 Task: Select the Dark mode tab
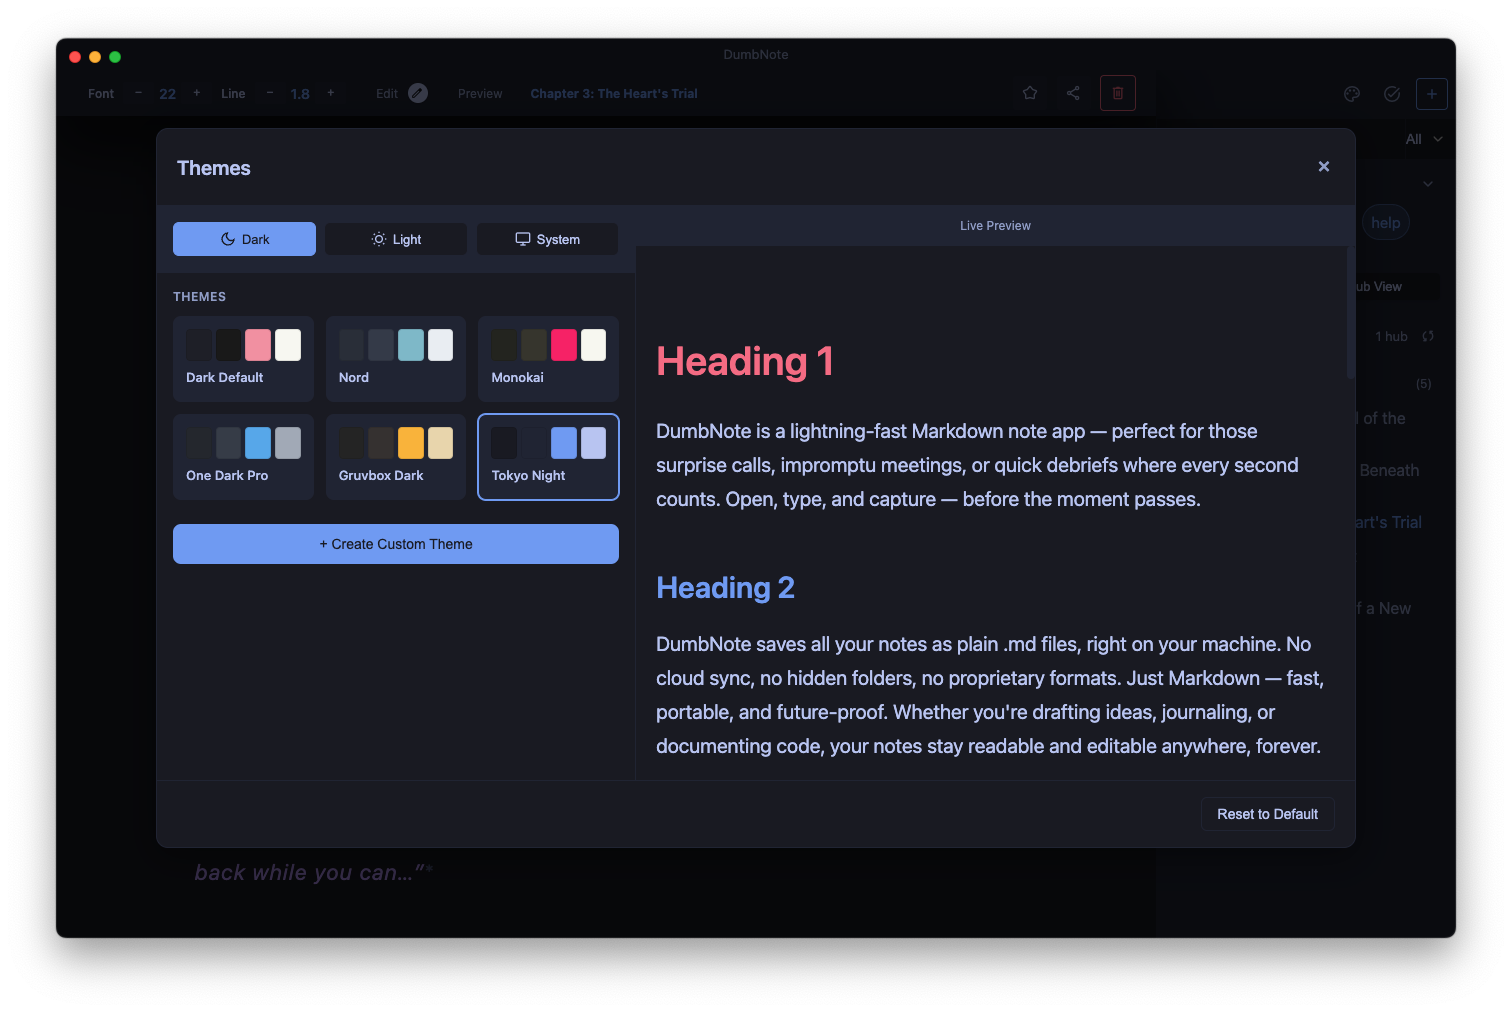[x=244, y=239]
